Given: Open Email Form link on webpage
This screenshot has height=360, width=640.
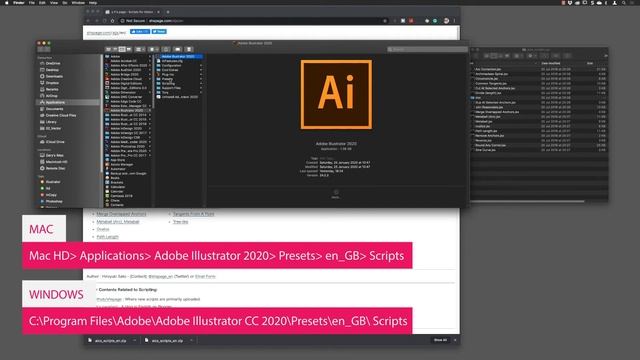Looking at the screenshot, I should [205, 276].
